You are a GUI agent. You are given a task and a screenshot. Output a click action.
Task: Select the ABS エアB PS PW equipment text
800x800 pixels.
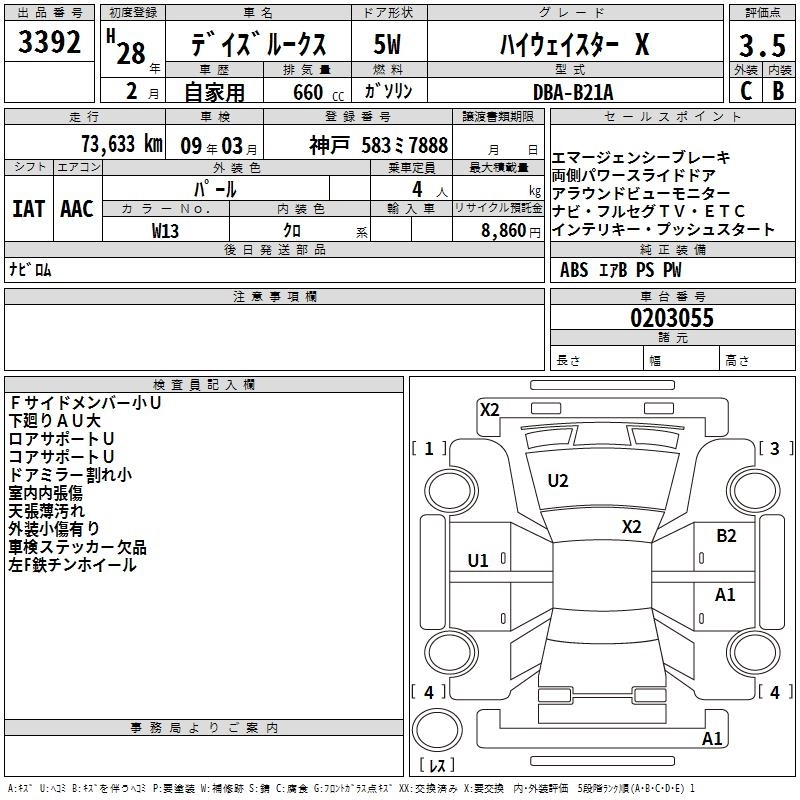[x=621, y=269]
